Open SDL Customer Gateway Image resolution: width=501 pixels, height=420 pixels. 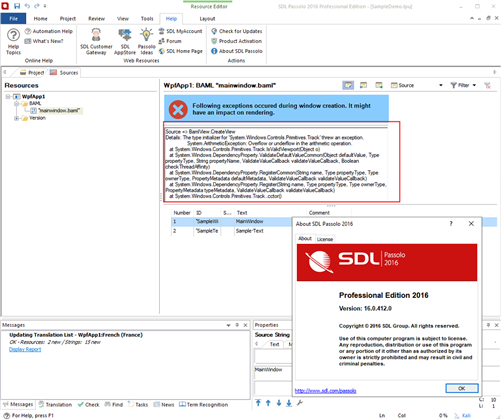coord(96,42)
